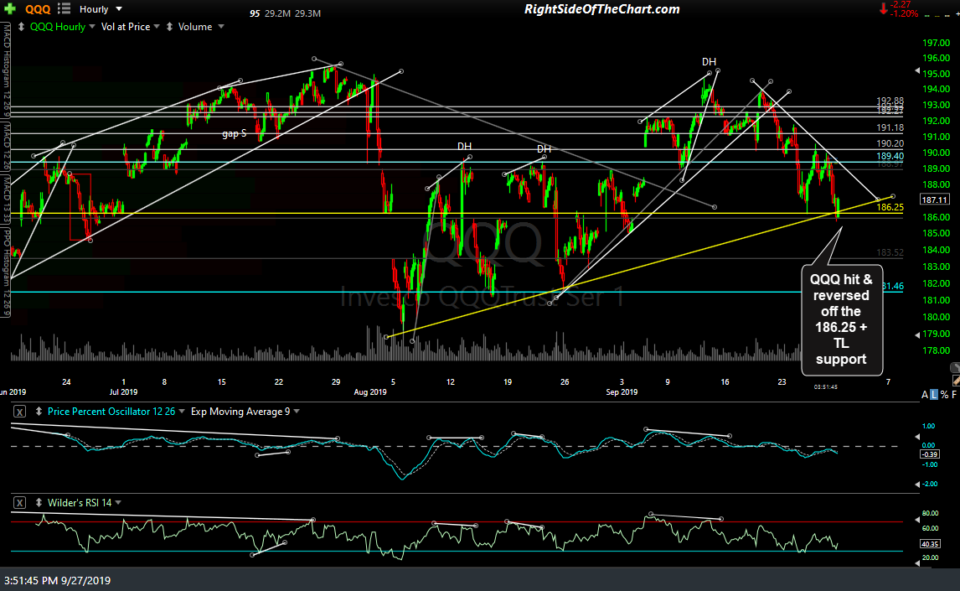This screenshot has height=591, width=960.
Task: Click the X icon on the Wilder's RSI panel
Action: pyautogui.click(x=20, y=503)
